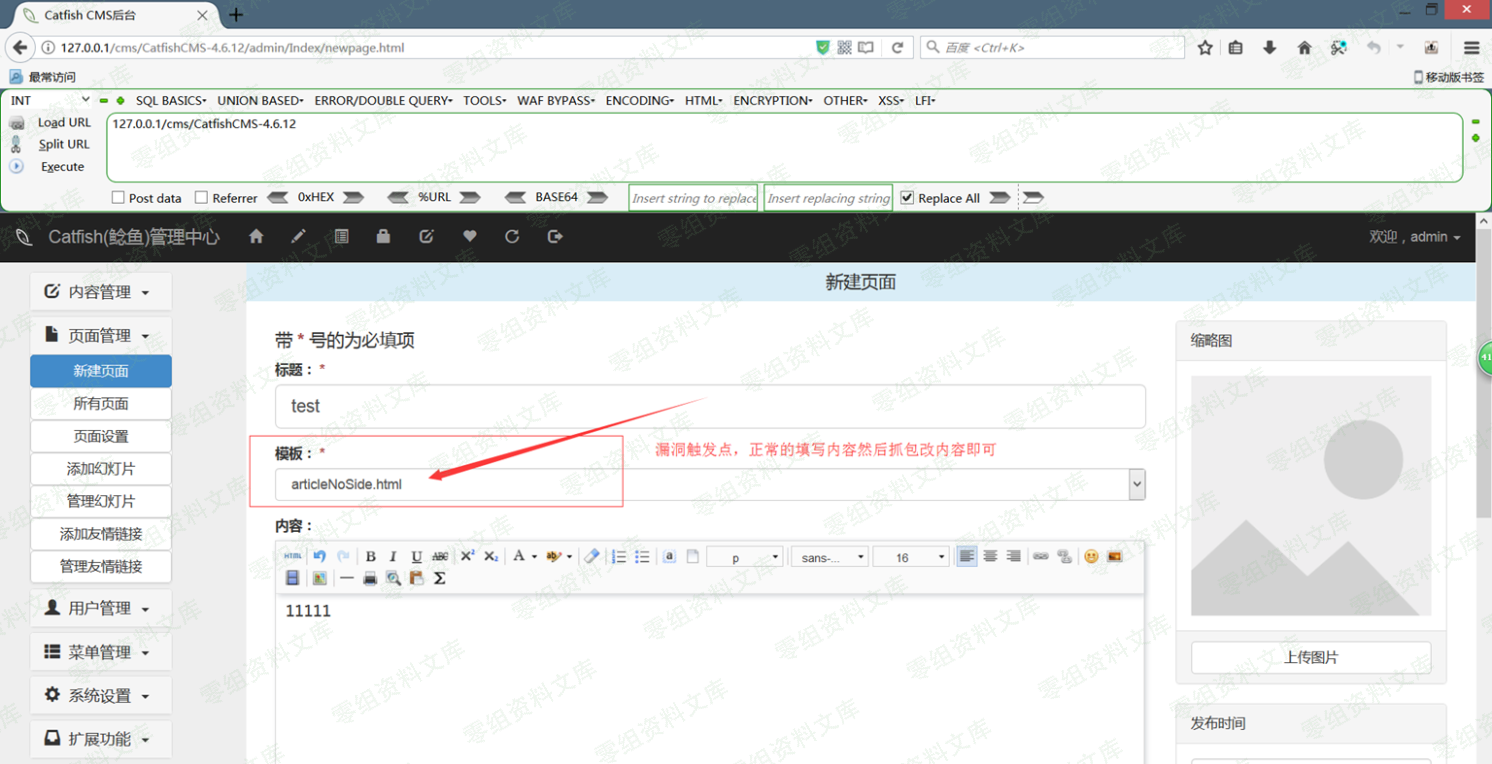Switch editor to HTML source mode

point(292,557)
